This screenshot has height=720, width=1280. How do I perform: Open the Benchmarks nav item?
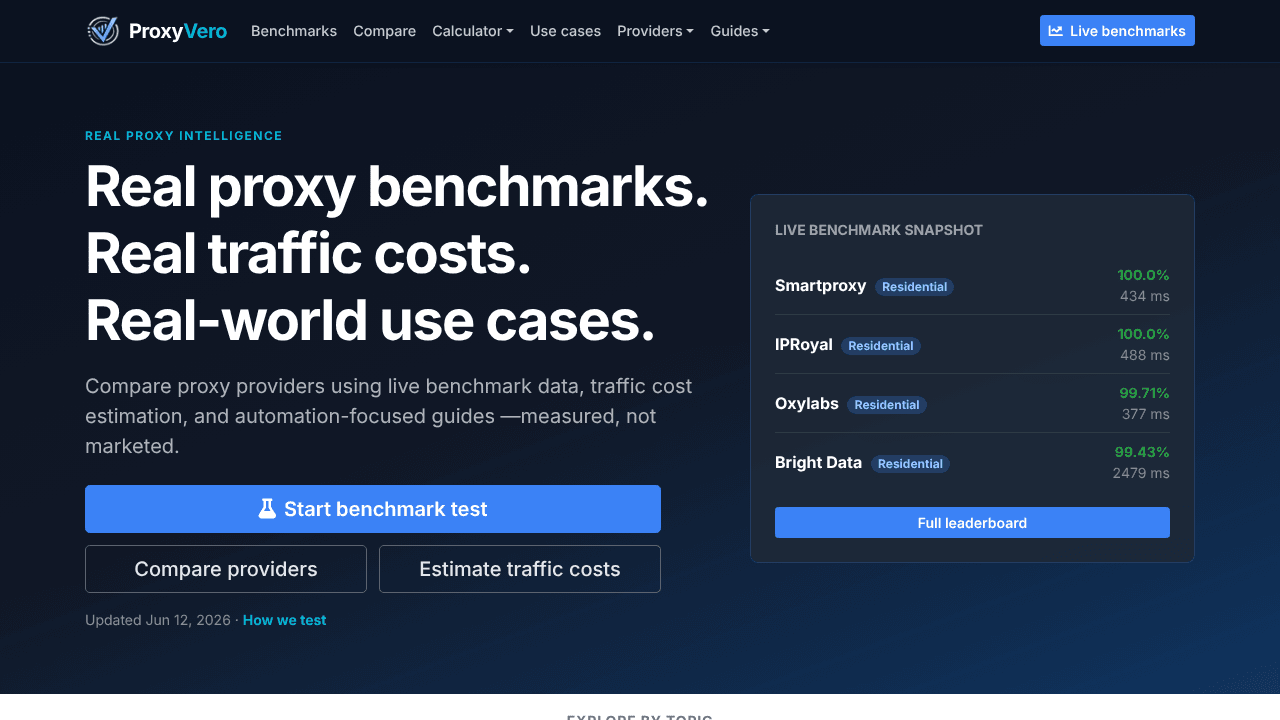click(x=294, y=31)
